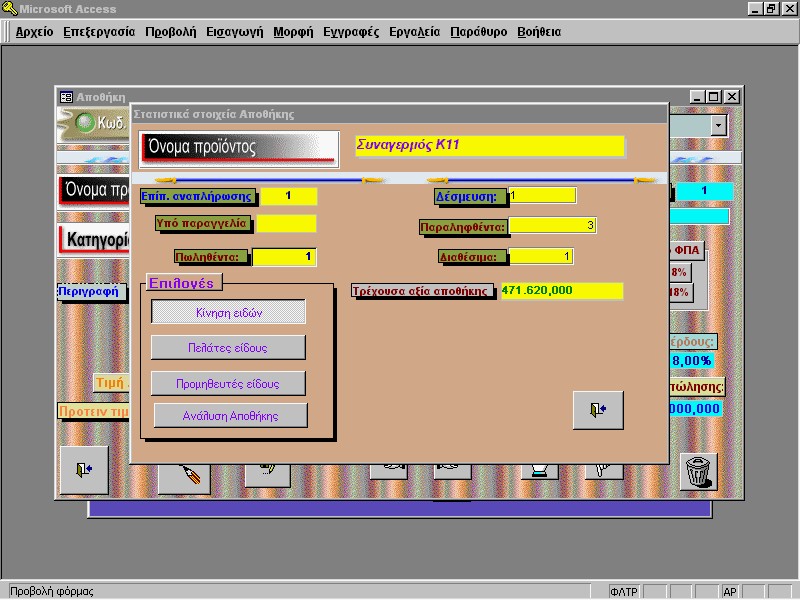Click the product name field showing Συναγερμιός Κ11
This screenshot has height=600, width=800.
489,145
